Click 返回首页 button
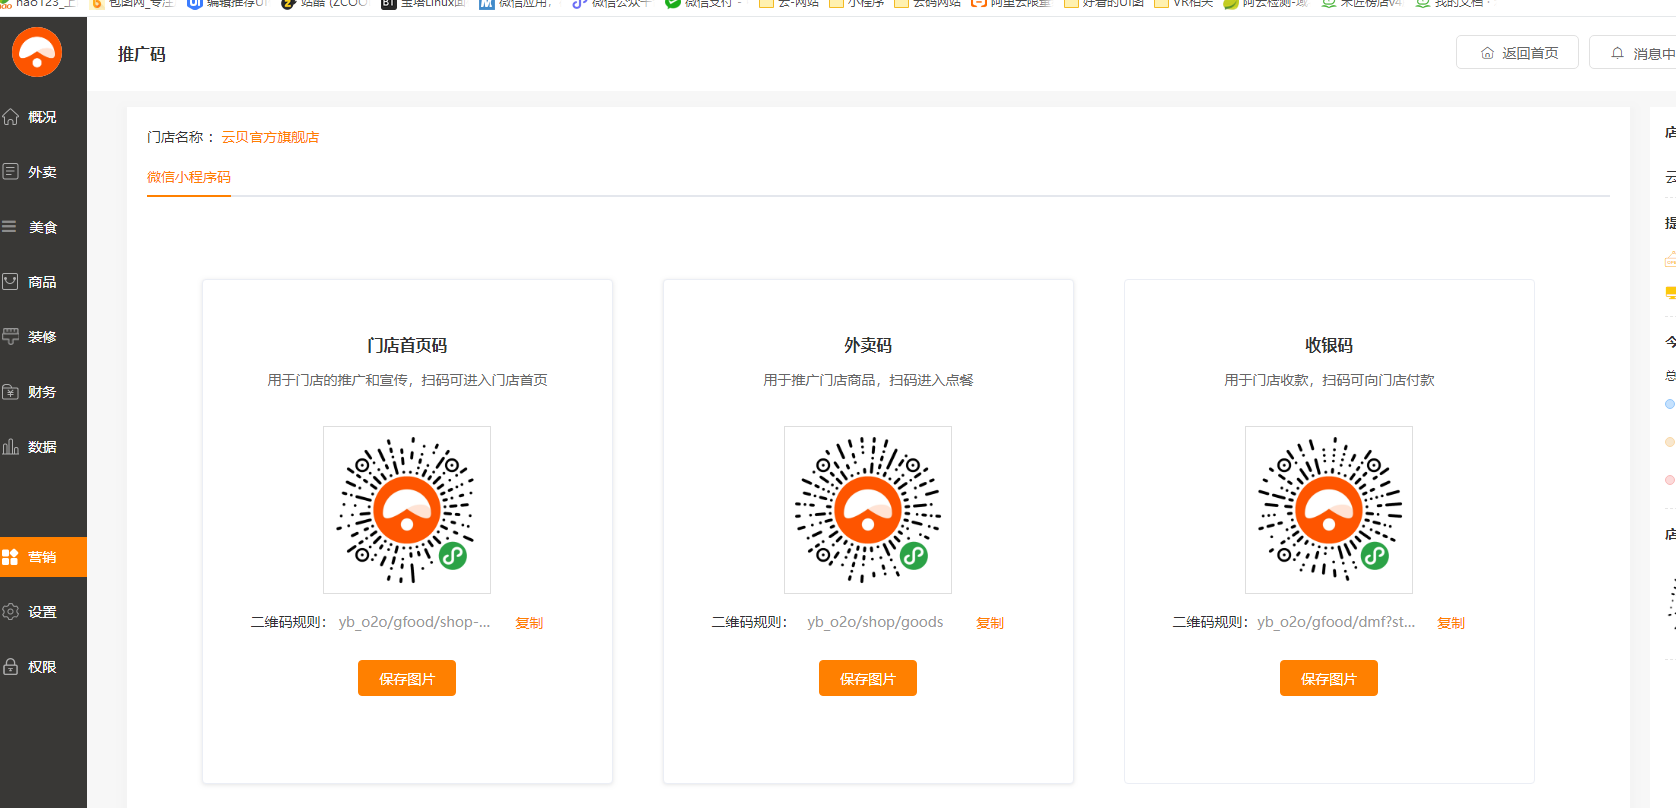The image size is (1676, 808). tap(1517, 53)
